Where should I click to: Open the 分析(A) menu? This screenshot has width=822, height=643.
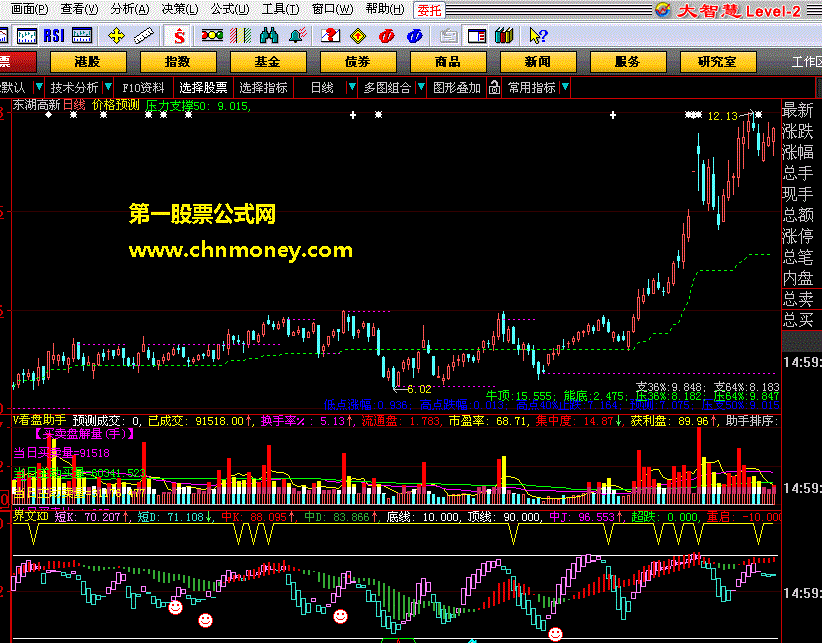pyautogui.click(x=130, y=9)
